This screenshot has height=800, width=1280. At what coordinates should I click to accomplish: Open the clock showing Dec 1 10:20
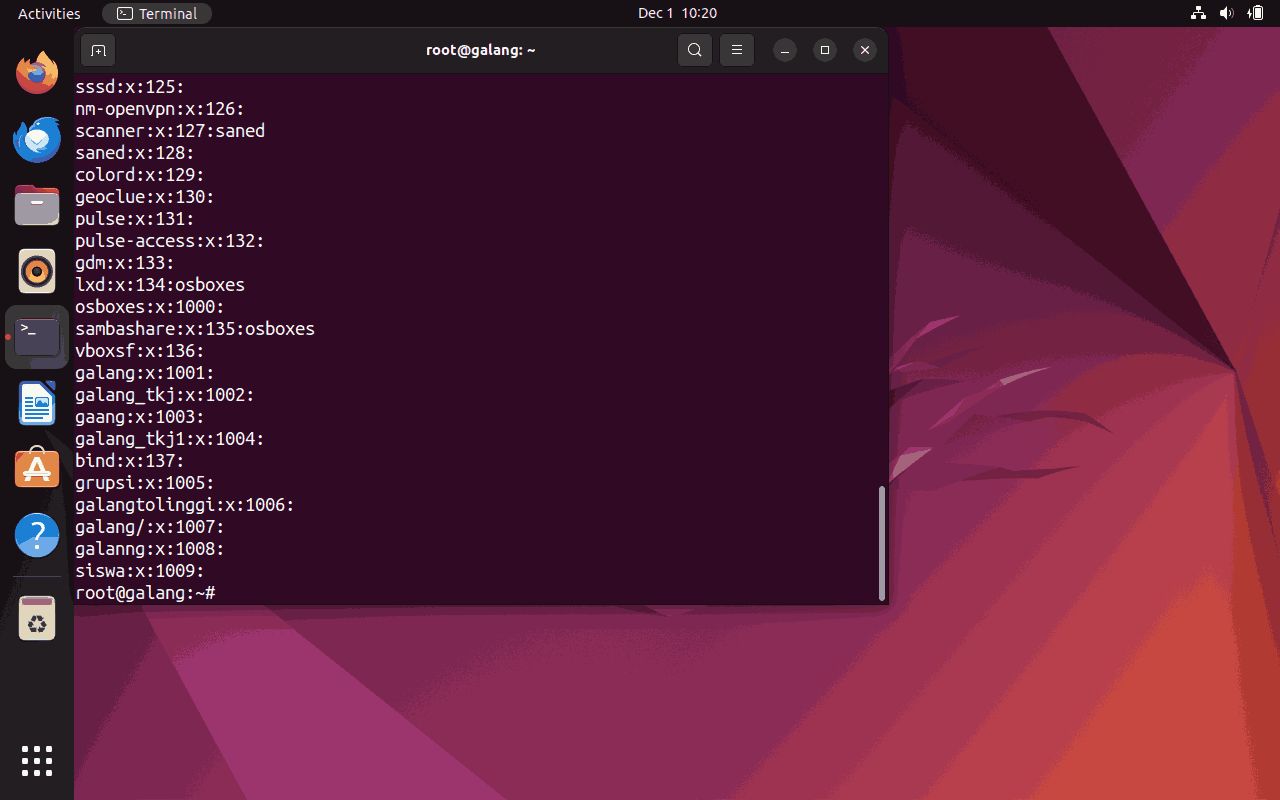pyautogui.click(x=677, y=13)
